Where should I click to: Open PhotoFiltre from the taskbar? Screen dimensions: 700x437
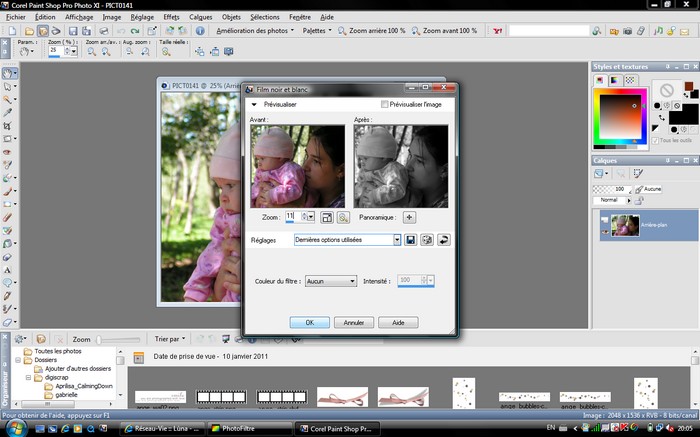coord(249,429)
